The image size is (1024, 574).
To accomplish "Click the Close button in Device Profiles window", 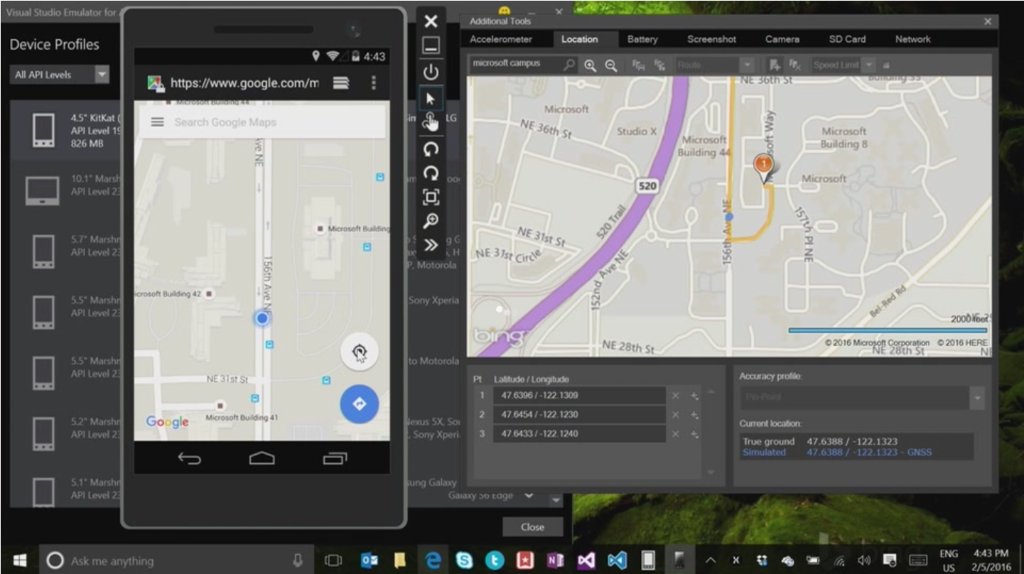I will coord(532,527).
